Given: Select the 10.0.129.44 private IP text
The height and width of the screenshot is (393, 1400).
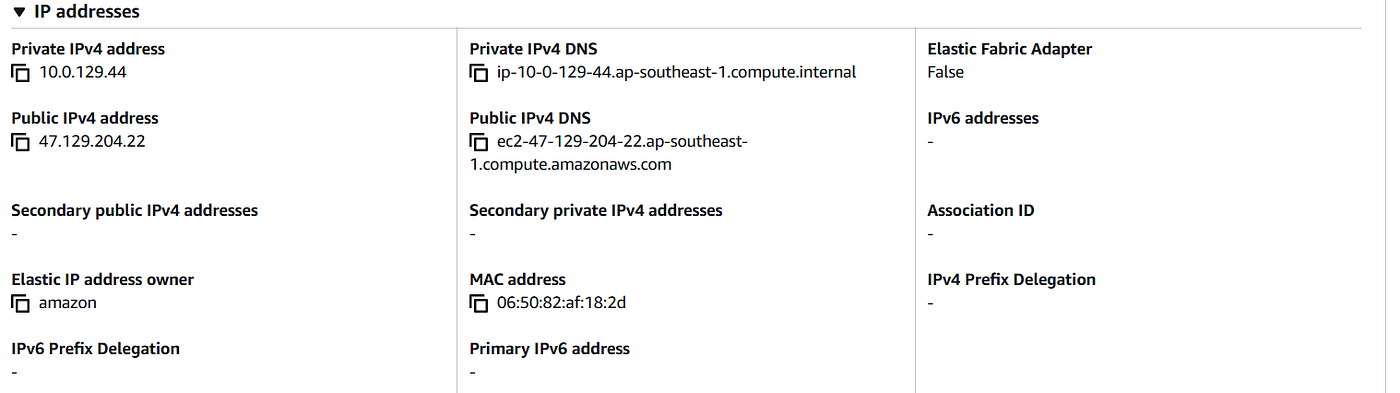Looking at the screenshot, I should point(82,72).
